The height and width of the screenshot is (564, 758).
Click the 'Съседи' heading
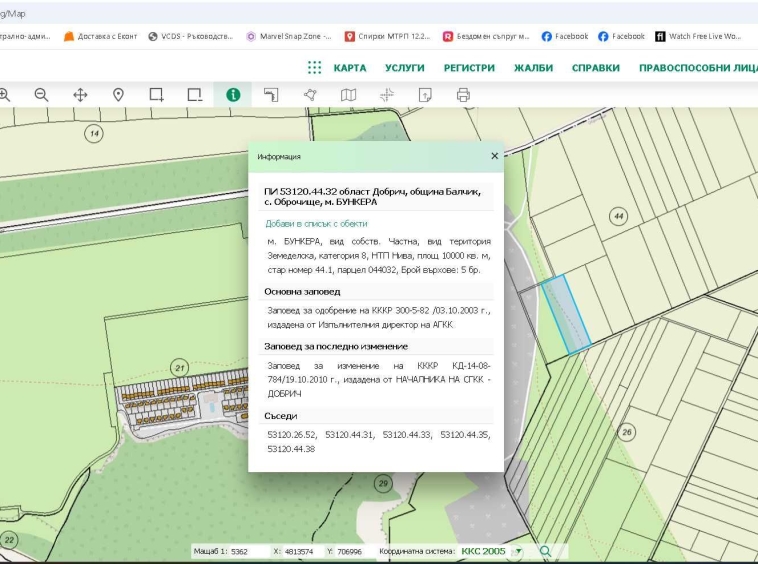[x=281, y=416]
